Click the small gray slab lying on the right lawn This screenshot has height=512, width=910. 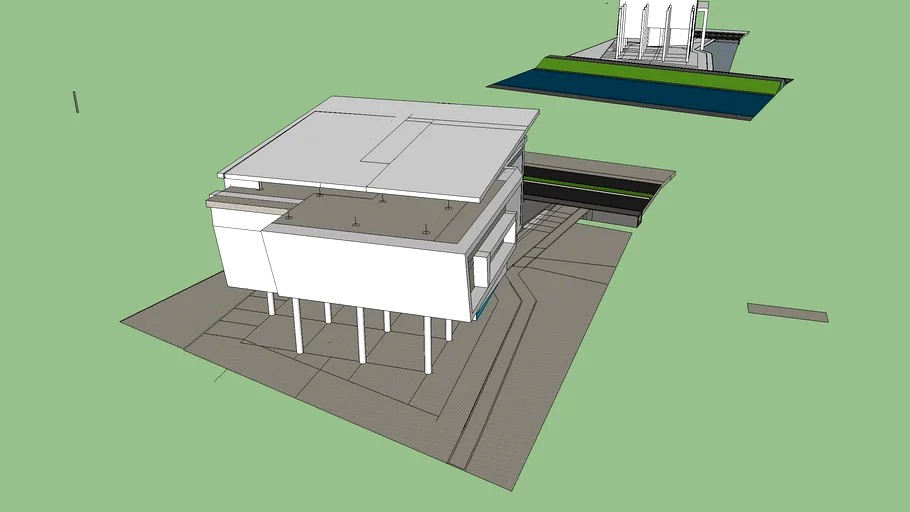[788, 312]
